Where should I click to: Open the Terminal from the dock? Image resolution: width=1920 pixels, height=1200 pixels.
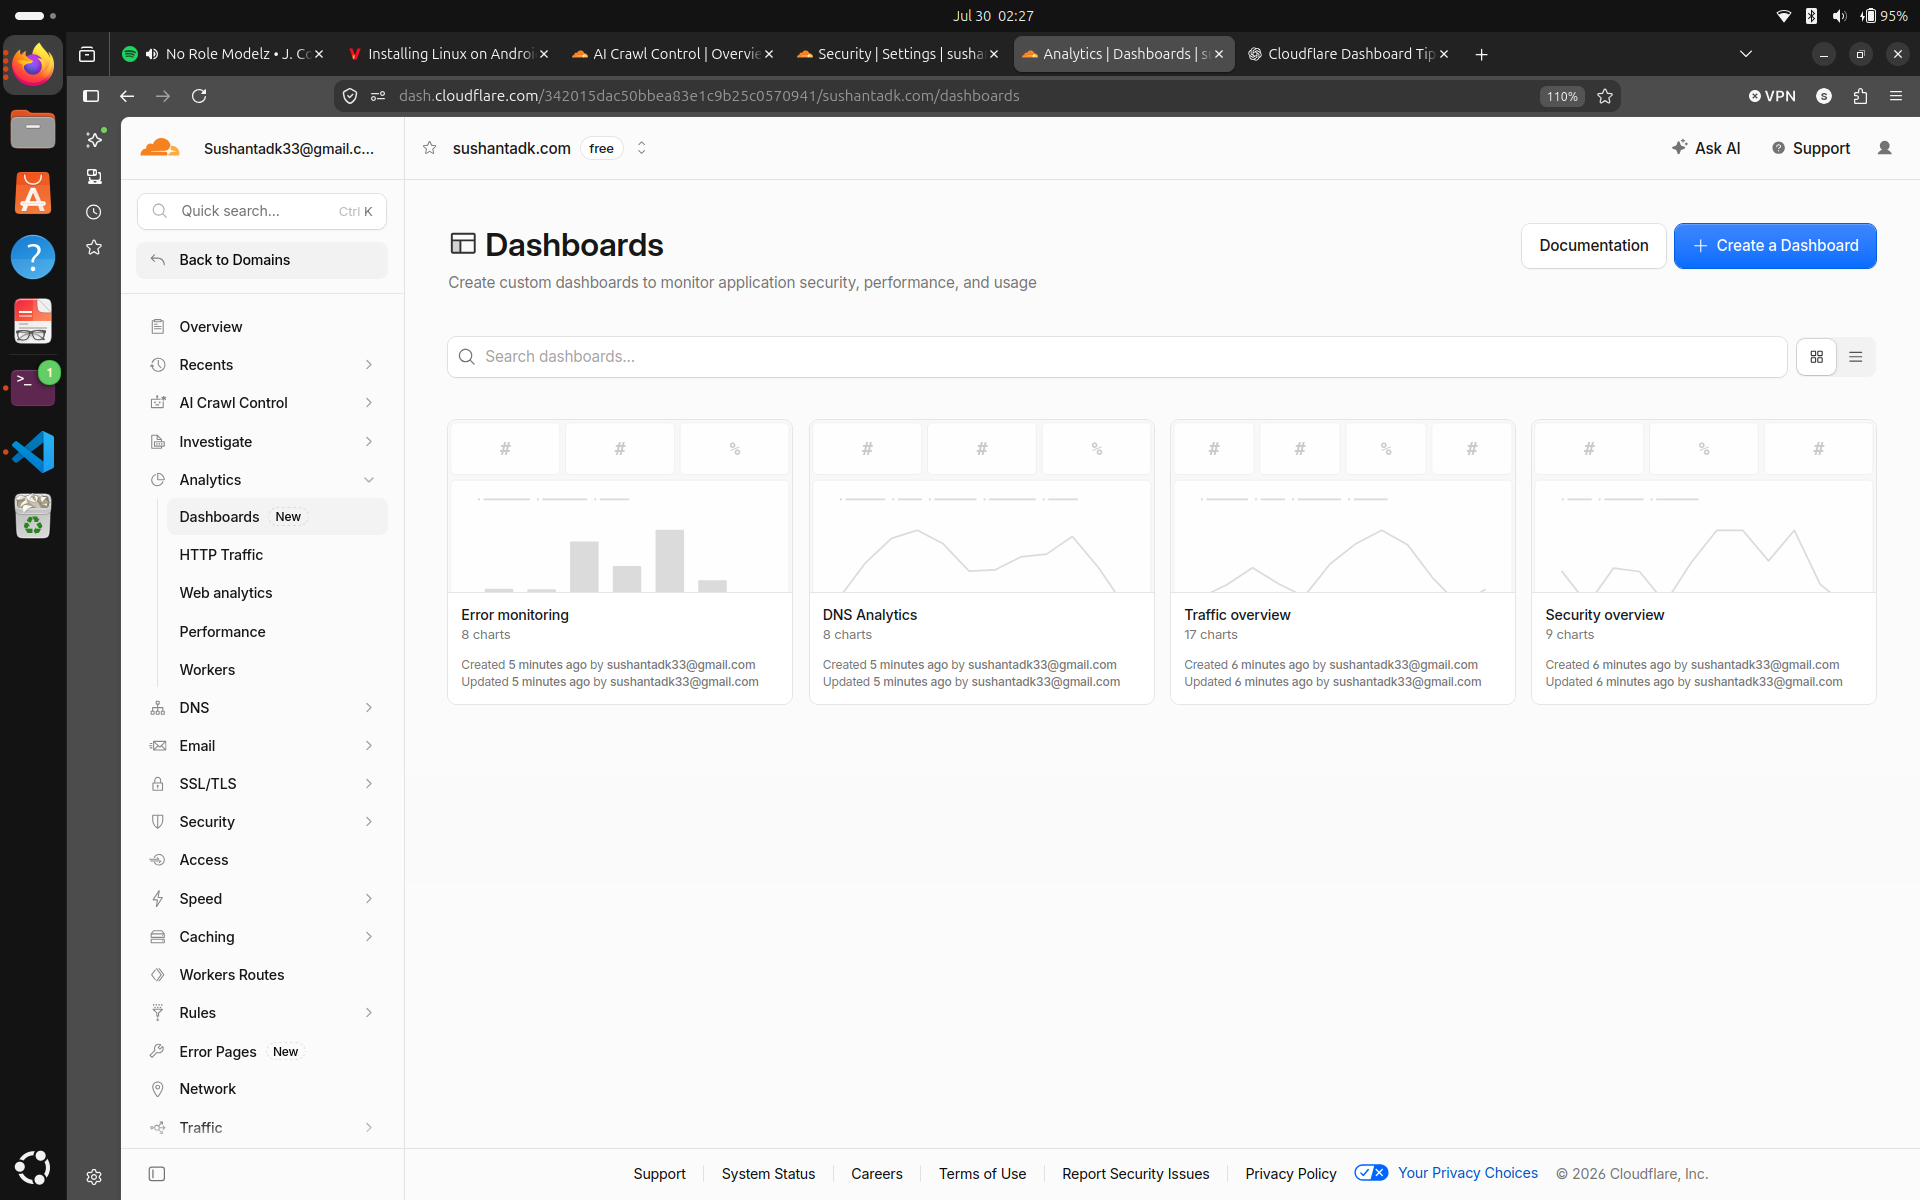click(x=33, y=387)
